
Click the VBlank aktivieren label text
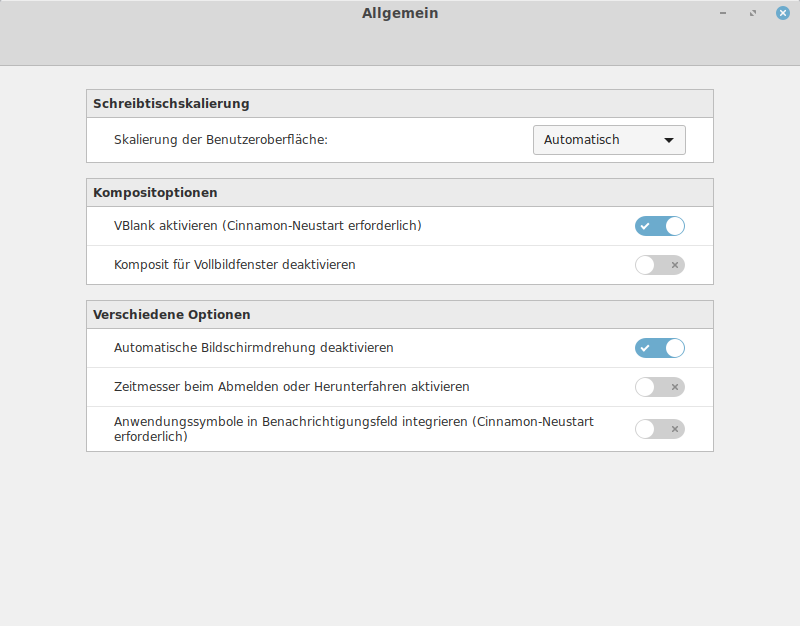pyautogui.click(x=267, y=226)
